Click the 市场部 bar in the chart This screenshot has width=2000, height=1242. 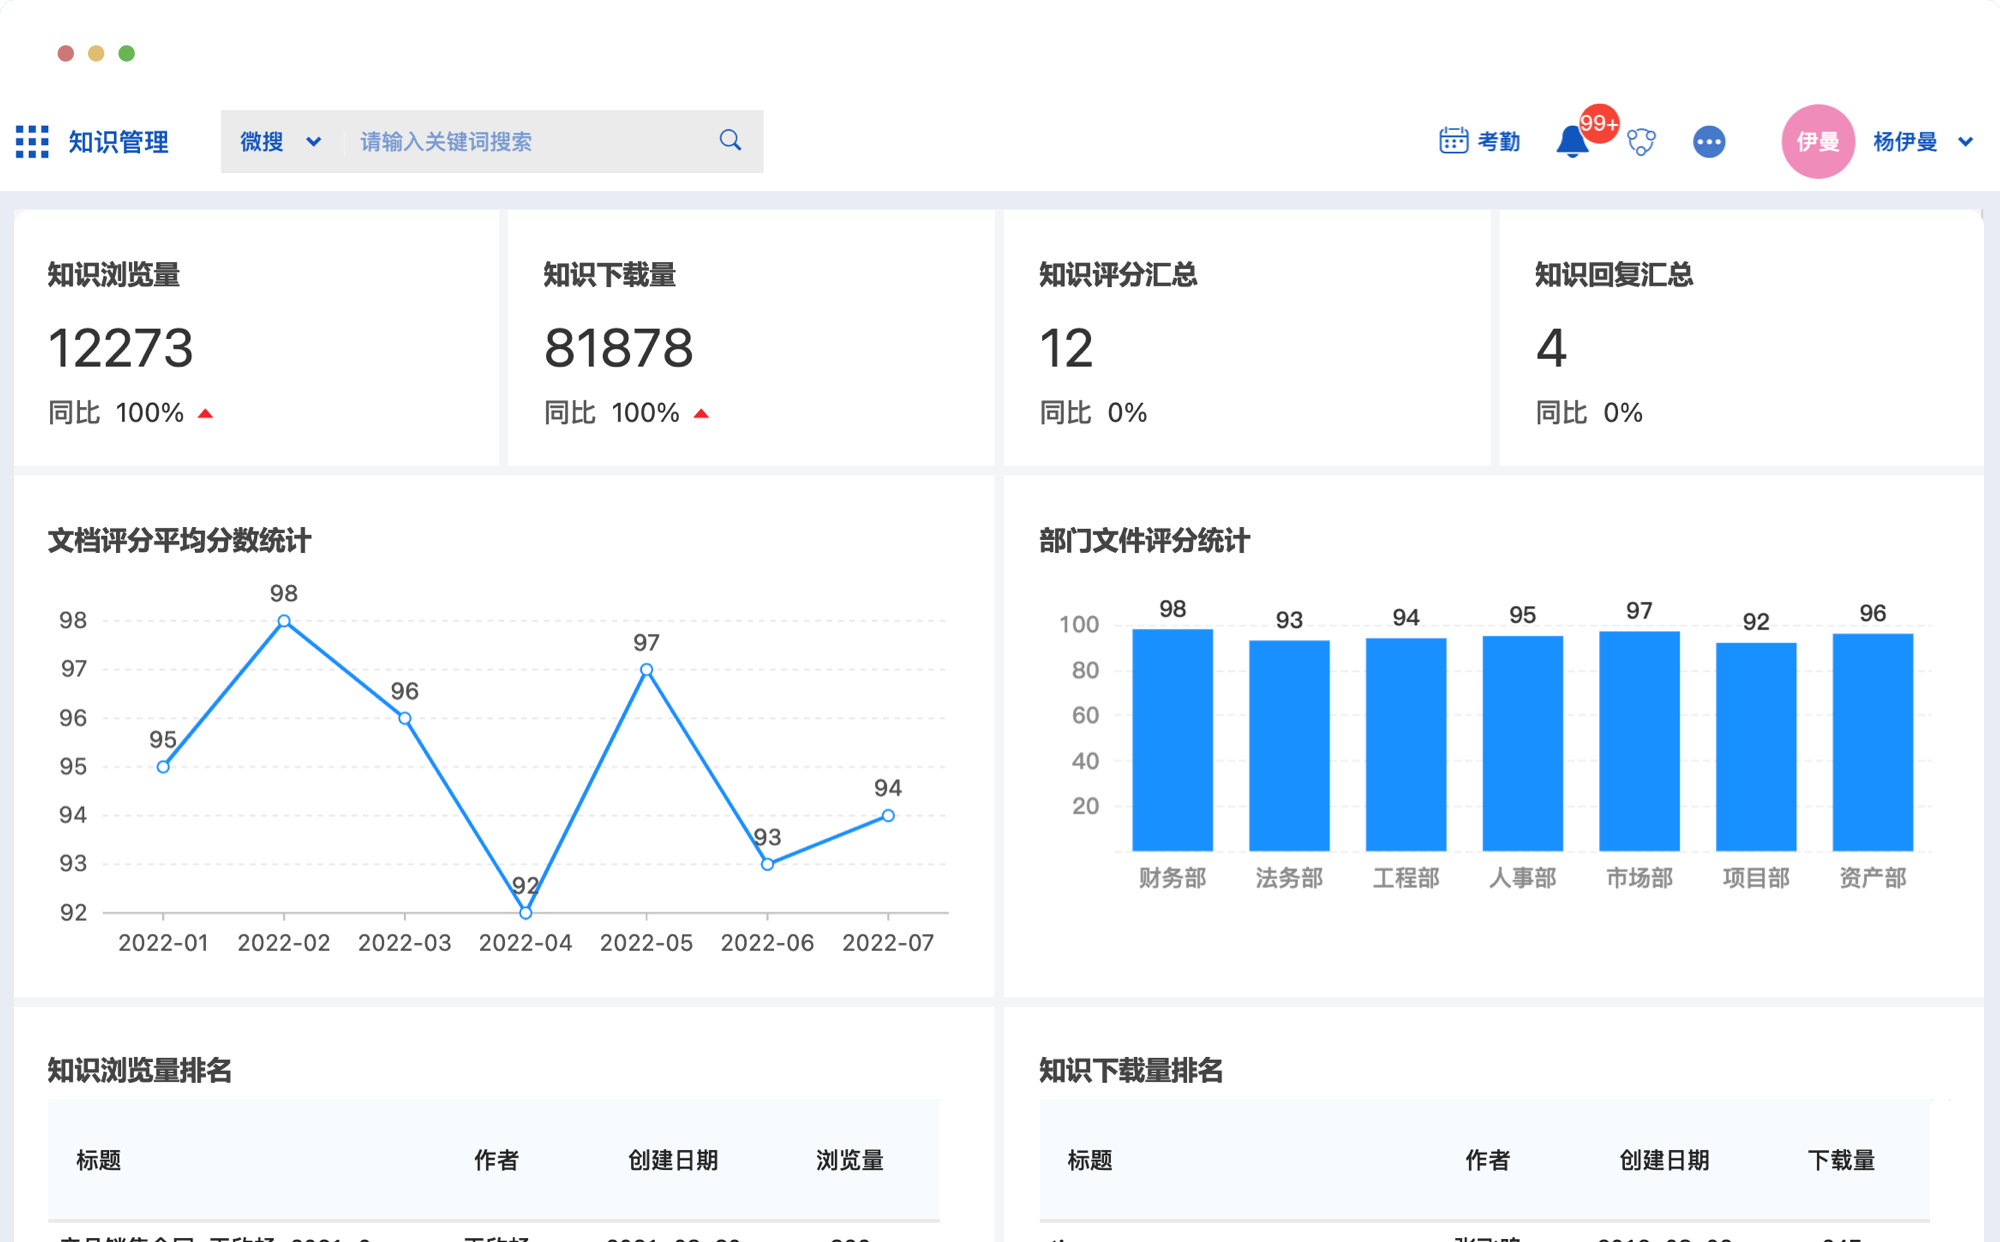[x=1639, y=740]
